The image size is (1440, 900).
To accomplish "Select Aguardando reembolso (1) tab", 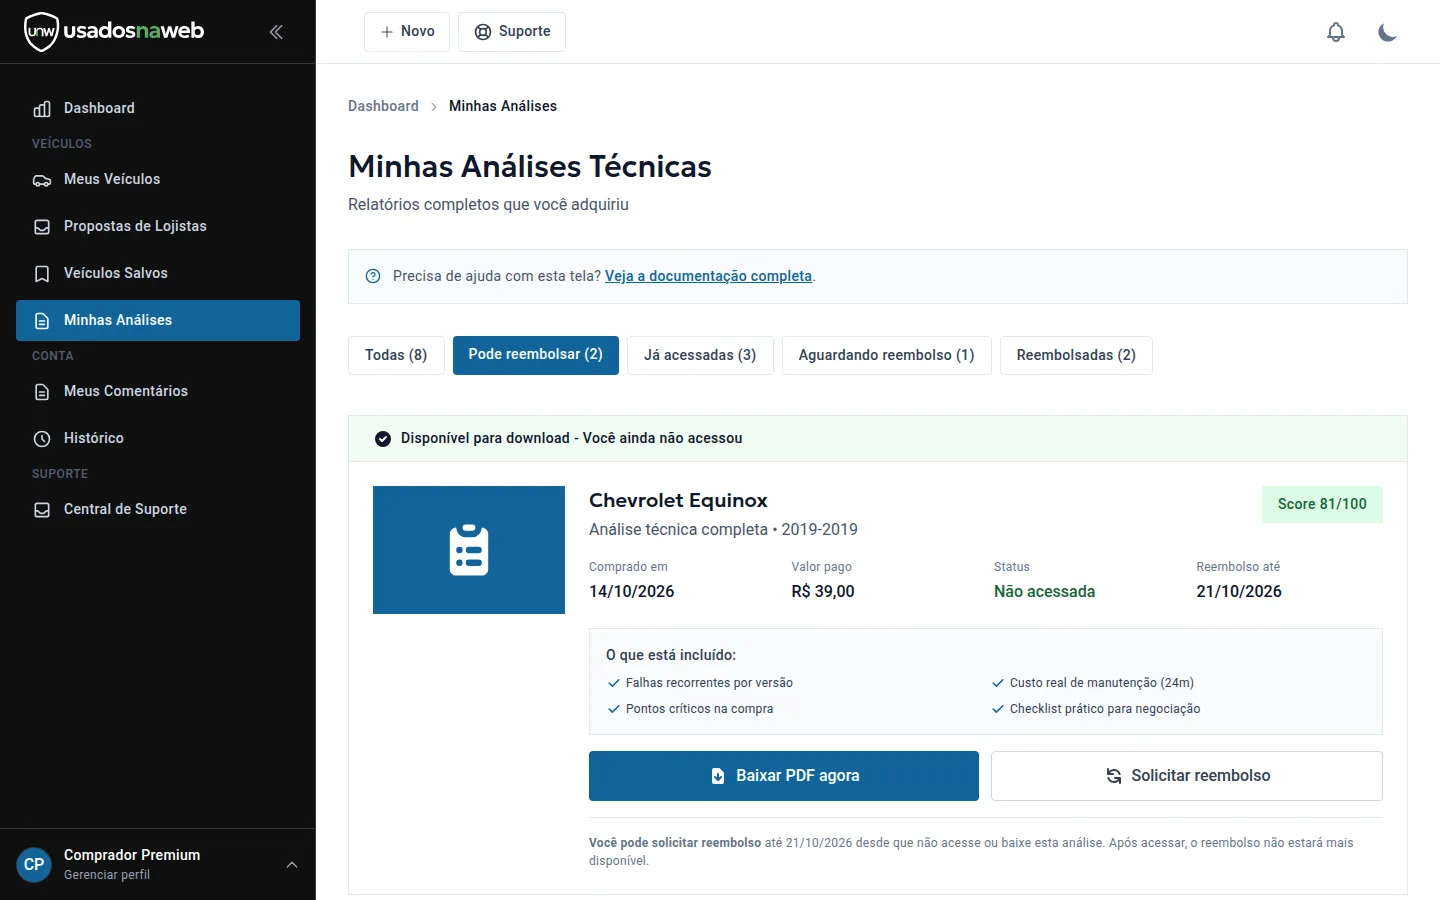I will click(x=887, y=355).
